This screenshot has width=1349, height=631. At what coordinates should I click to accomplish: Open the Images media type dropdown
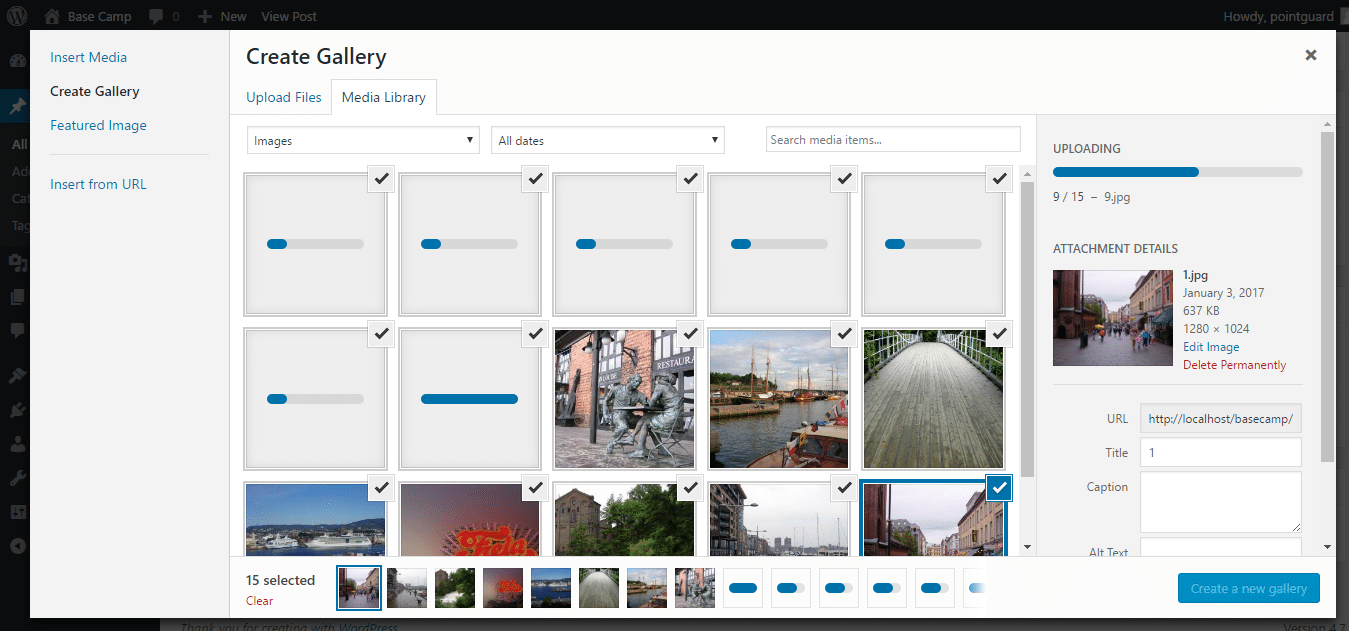click(363, 140)
